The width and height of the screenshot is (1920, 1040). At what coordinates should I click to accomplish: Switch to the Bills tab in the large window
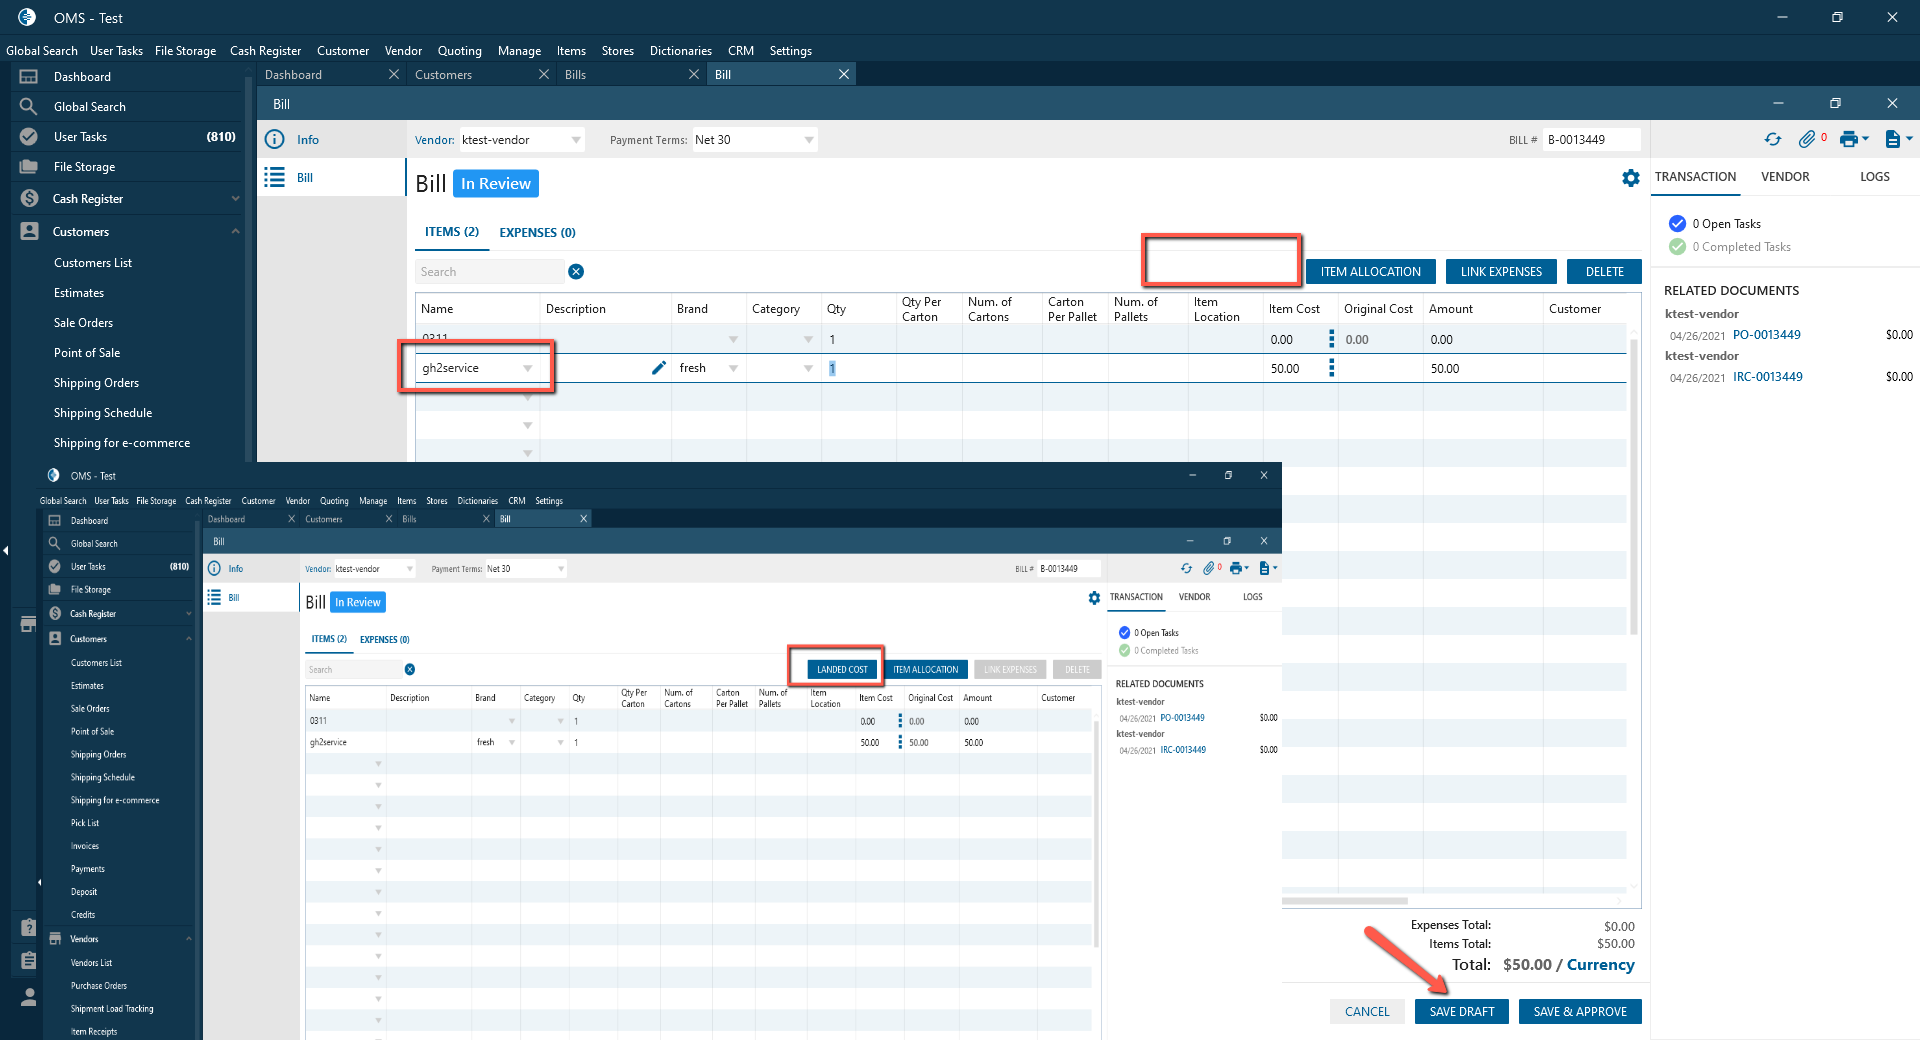tap(630, 75)
